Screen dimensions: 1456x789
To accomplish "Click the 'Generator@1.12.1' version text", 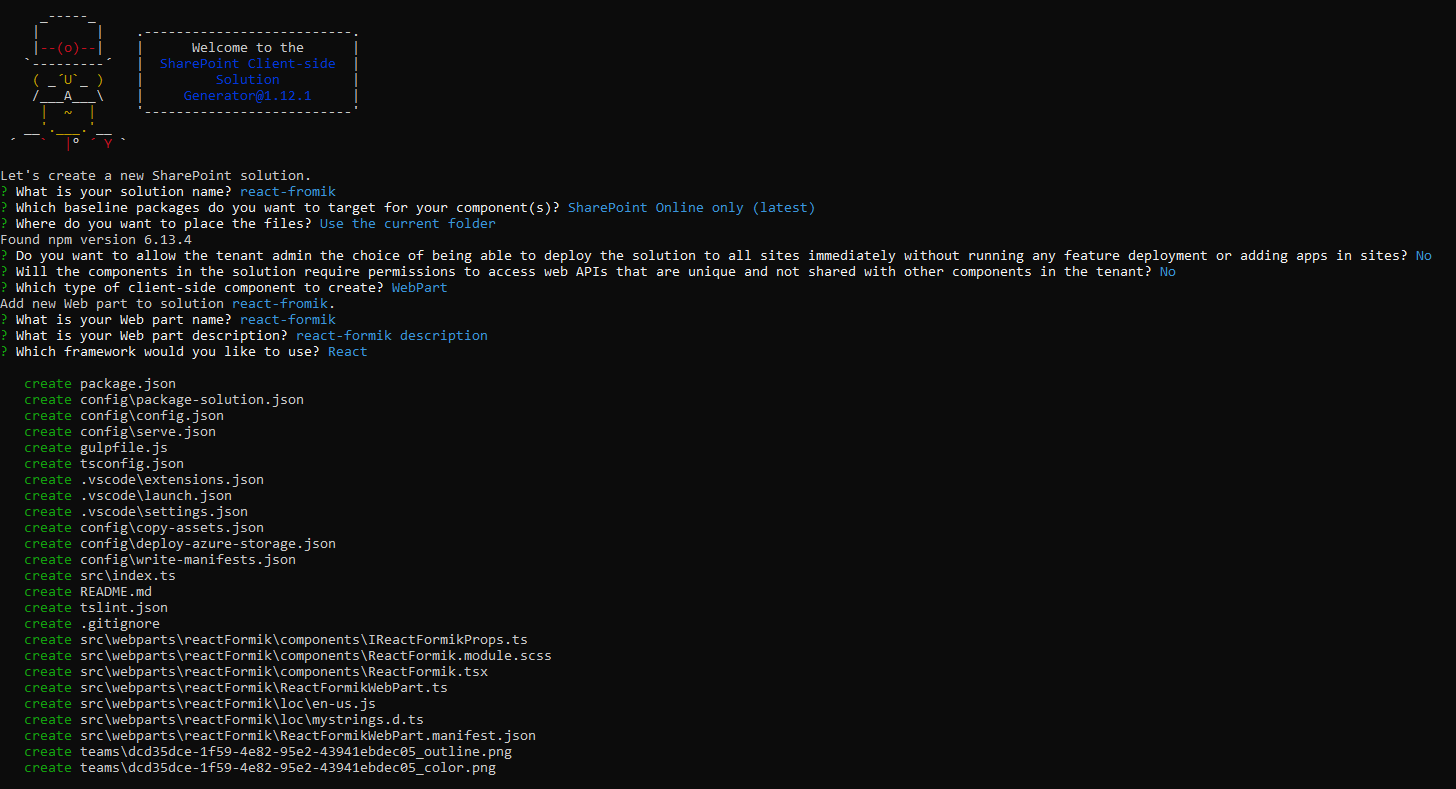I will [247, 95].
